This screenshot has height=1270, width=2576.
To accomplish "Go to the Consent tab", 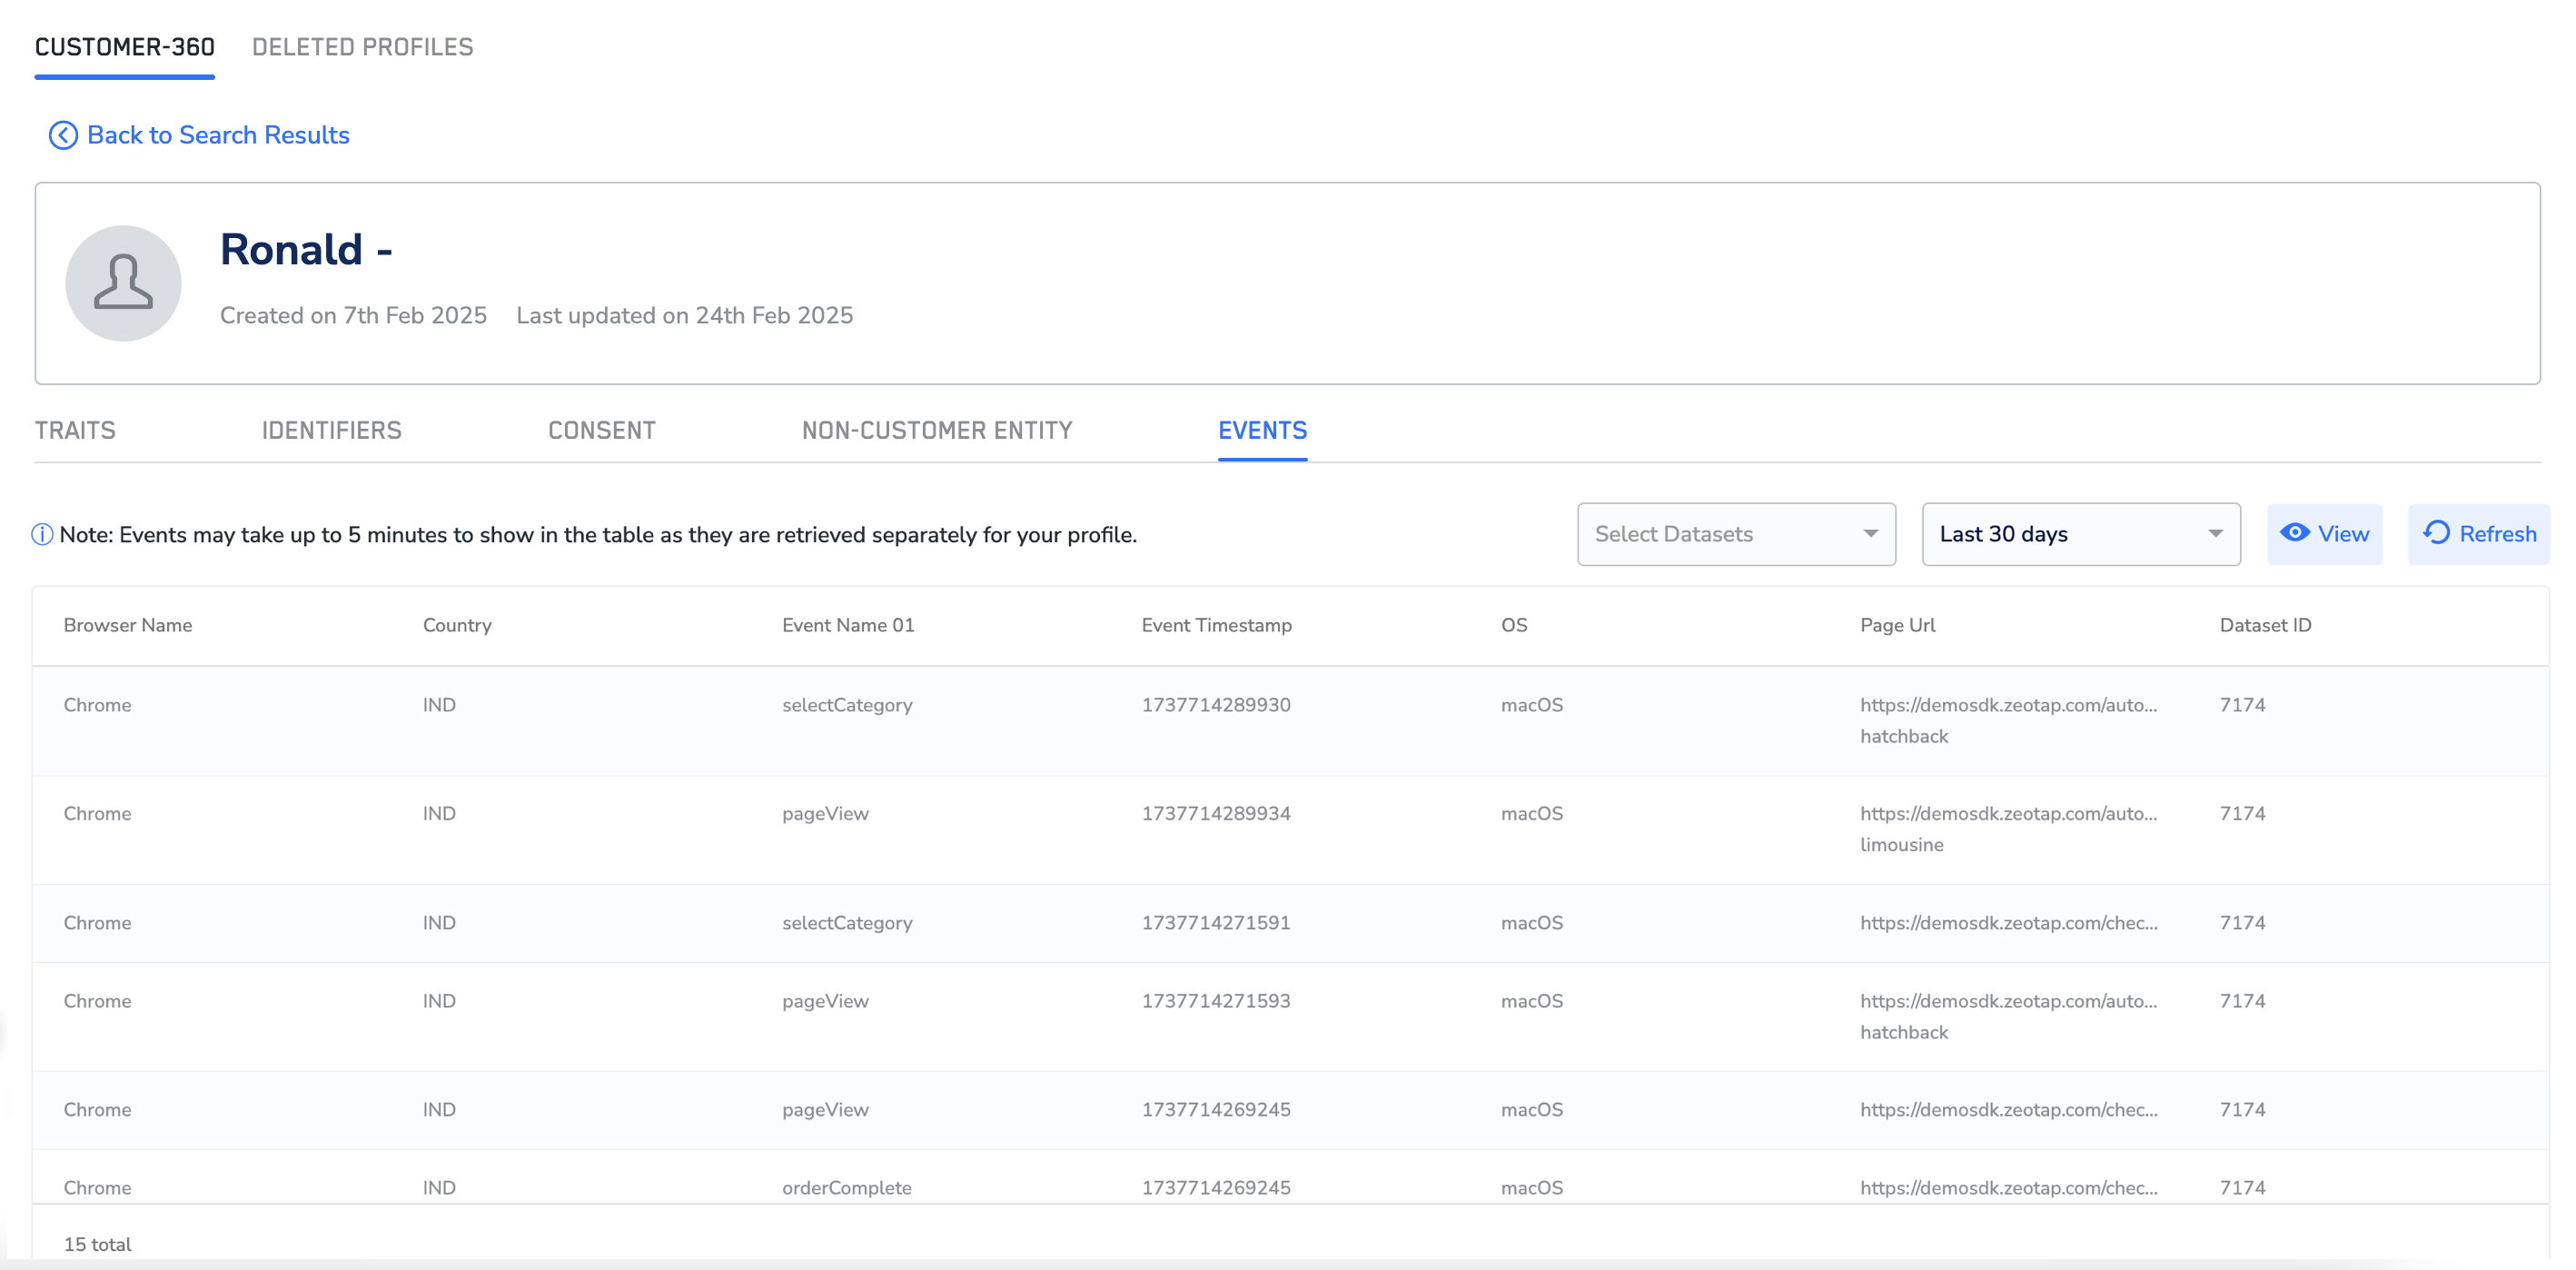I will [x=601, y=431].
